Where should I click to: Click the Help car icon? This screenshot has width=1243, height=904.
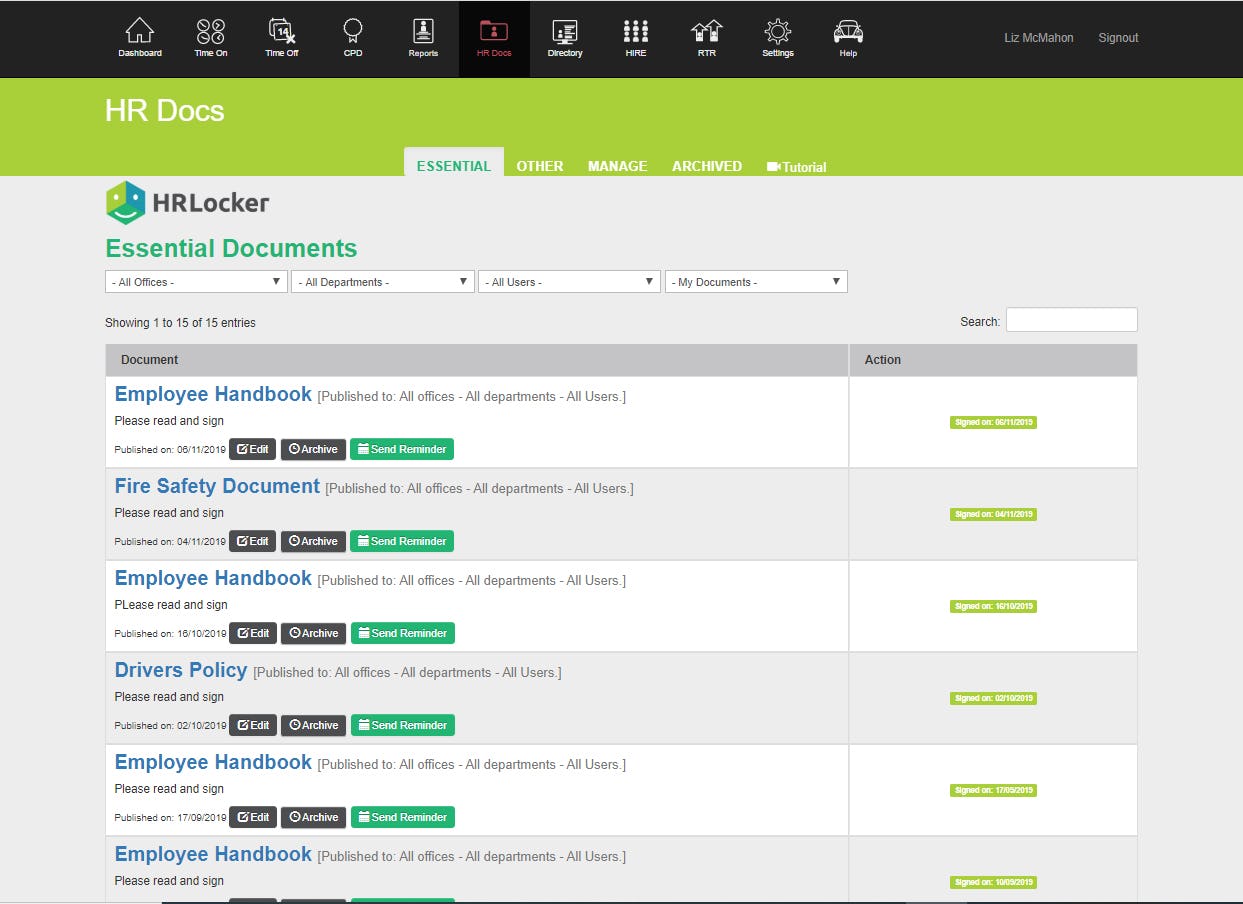coord(848,38)
